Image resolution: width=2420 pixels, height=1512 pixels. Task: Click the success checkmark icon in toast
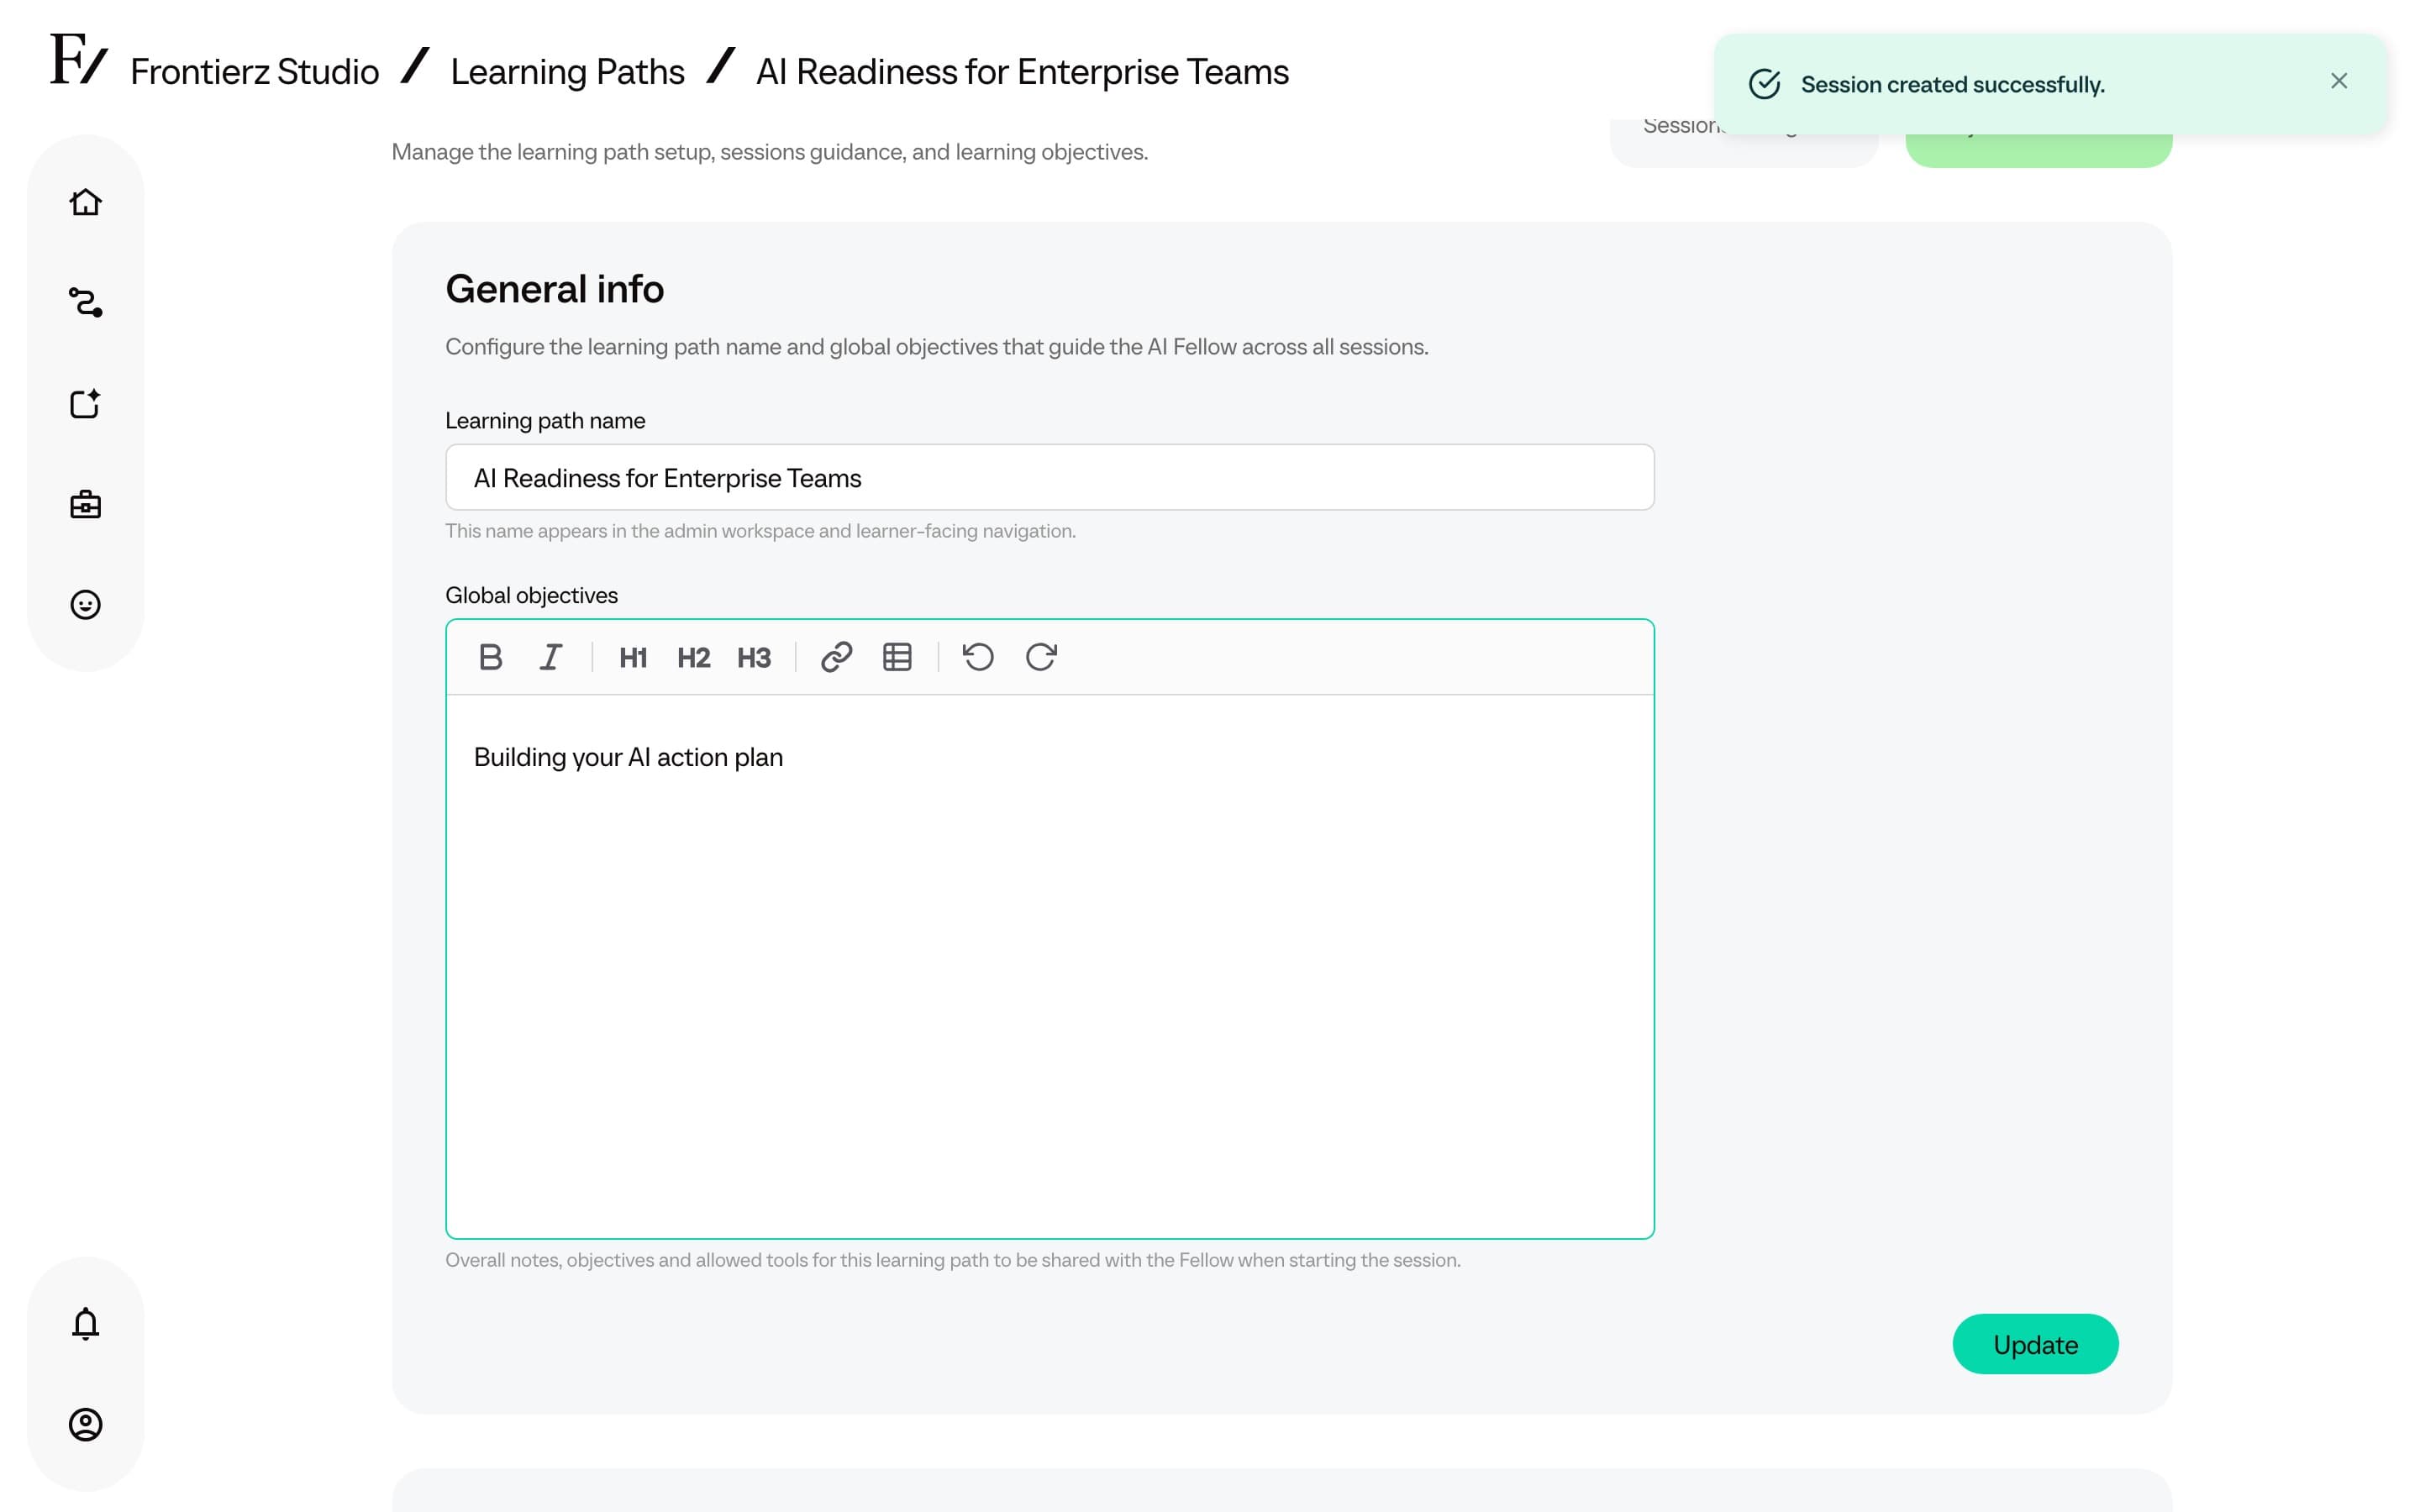(1764, 84)
